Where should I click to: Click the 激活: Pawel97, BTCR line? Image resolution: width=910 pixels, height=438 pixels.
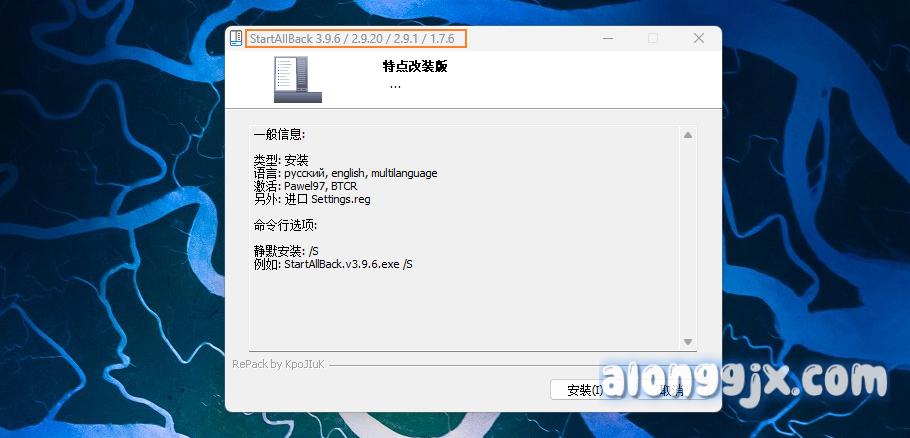(305, 186)
